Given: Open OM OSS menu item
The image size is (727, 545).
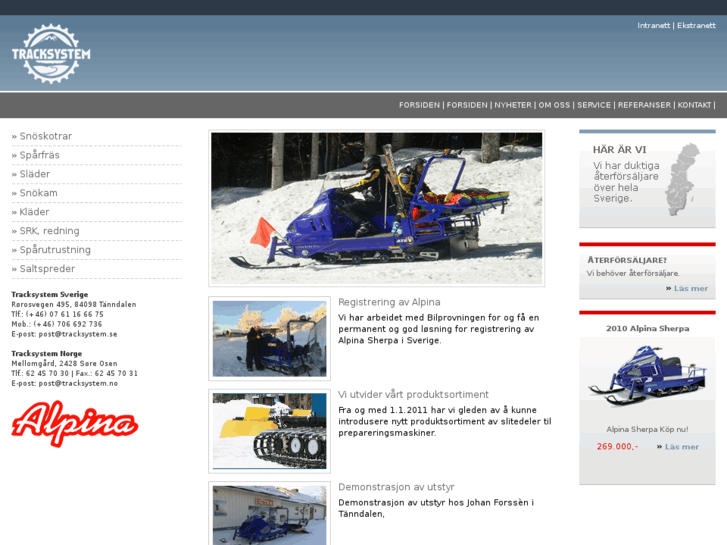Looking at the screenshot, I should [x=554, y=105].
